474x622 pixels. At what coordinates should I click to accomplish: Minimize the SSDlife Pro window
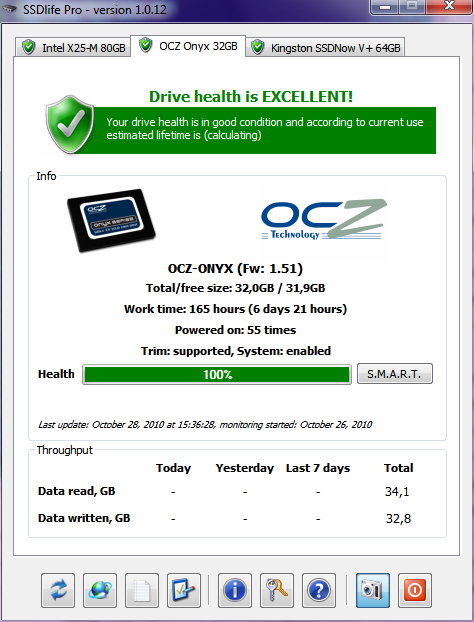coord(386,7)
